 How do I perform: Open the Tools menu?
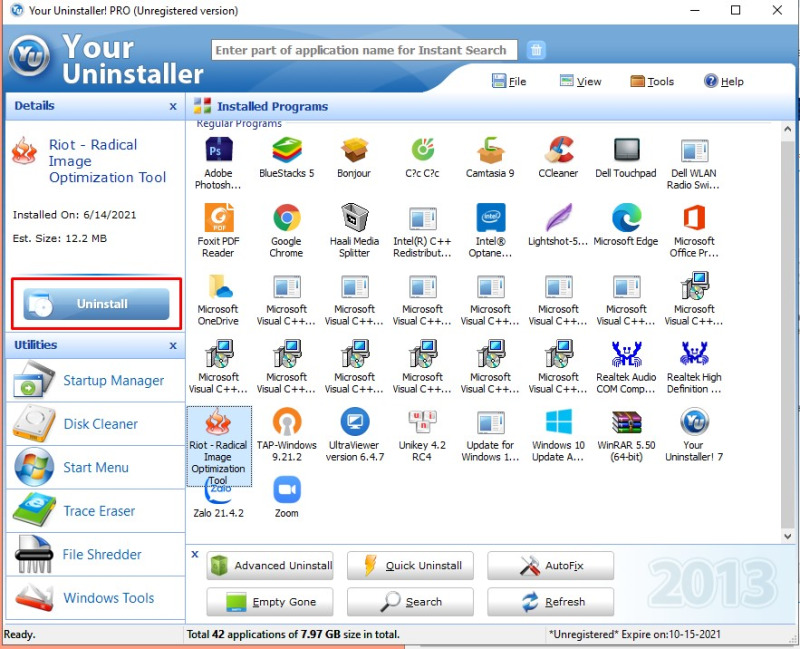[x=652, y=81]
